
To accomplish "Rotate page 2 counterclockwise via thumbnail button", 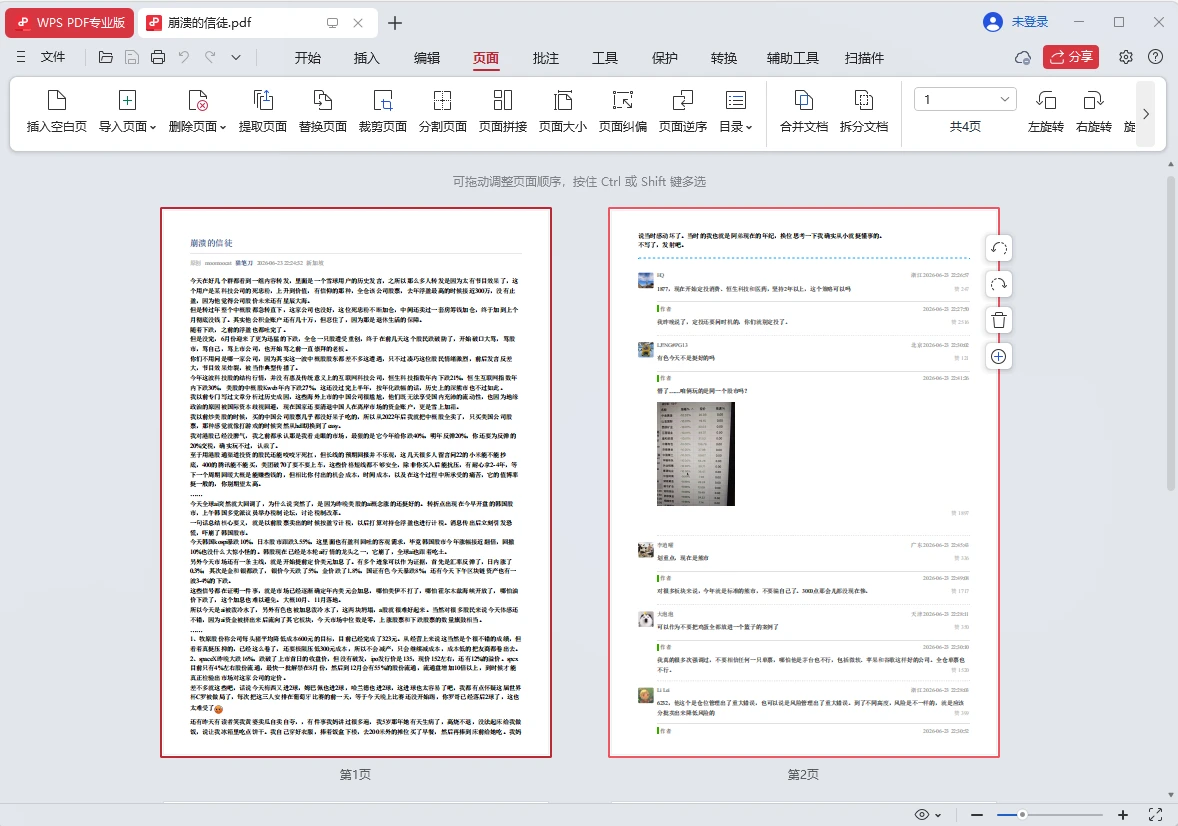I will coord(998,248).
